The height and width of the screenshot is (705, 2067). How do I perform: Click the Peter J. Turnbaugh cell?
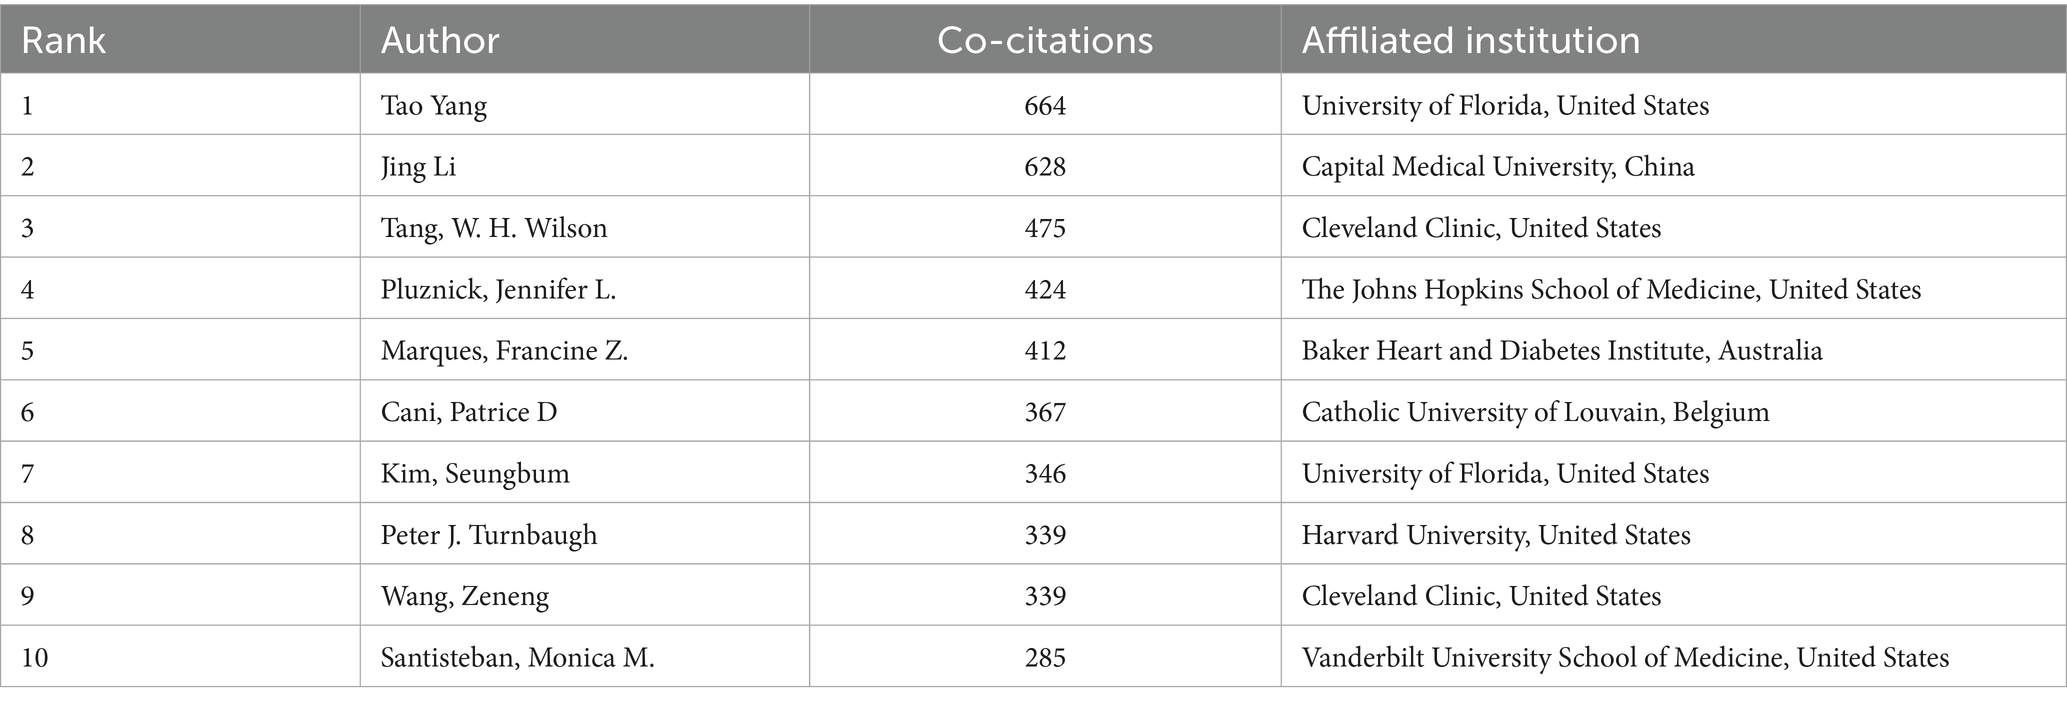(x=585, y=534)
